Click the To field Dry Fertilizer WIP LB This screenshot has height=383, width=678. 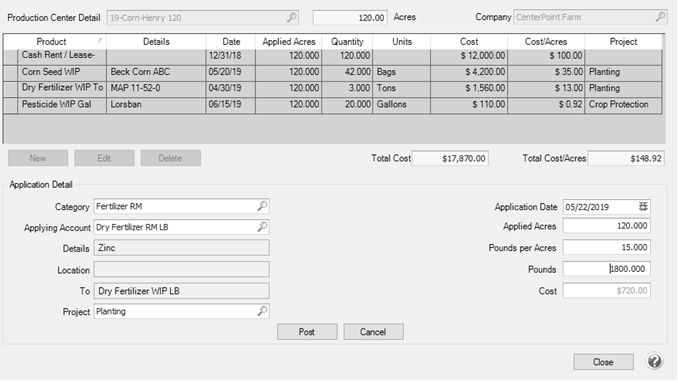[x=182, y=291]
